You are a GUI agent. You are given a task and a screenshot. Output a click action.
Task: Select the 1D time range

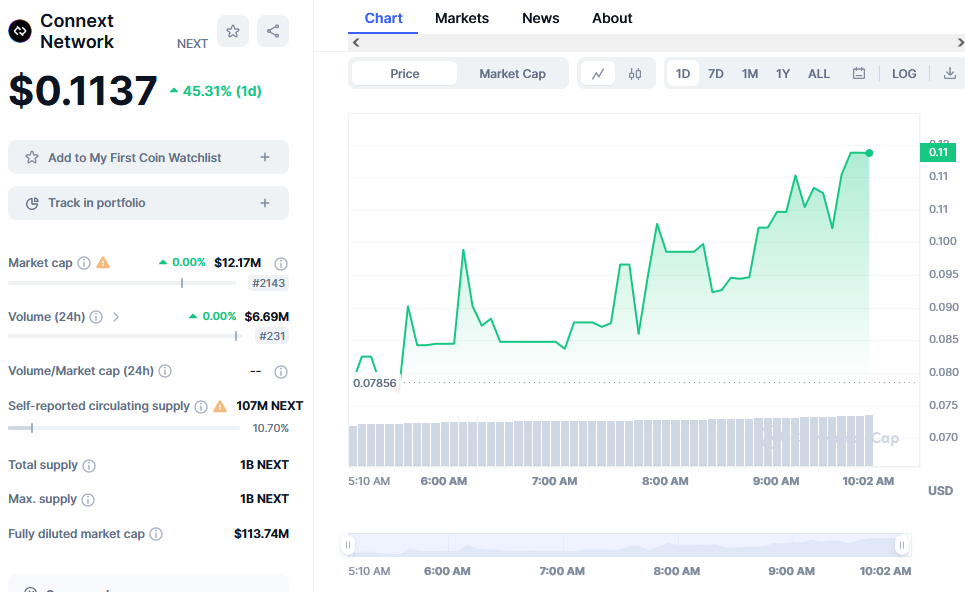click(x=683, y=74)
